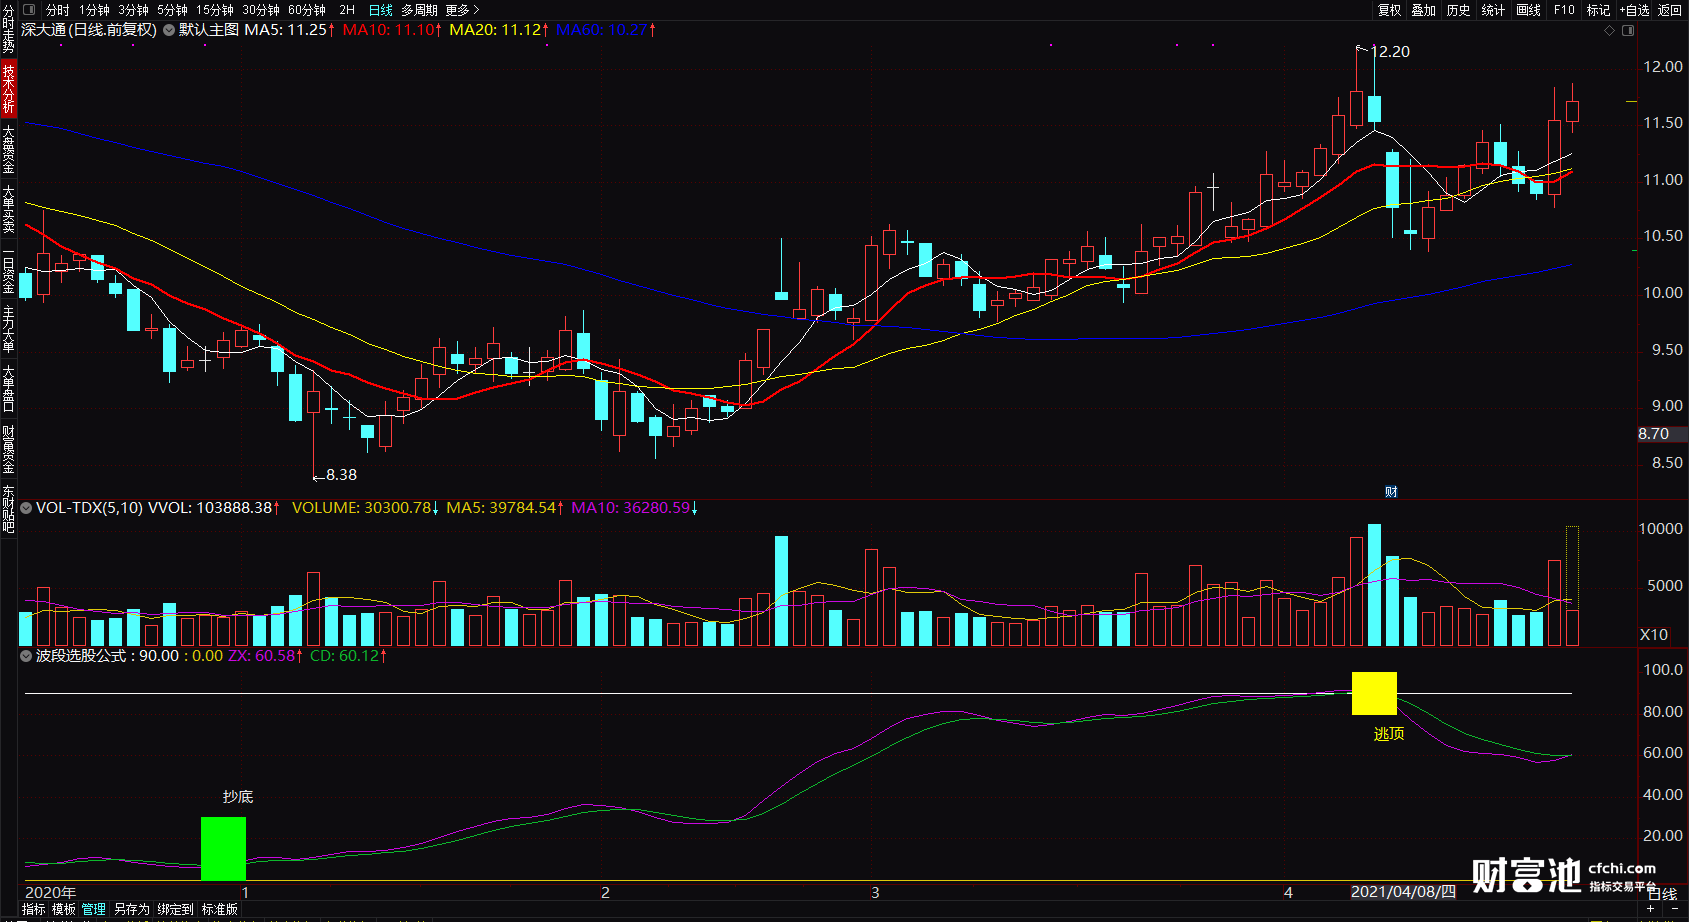1689x922 pixels.
Task: Click X10 volume scale label
Action: point(1654,634)
